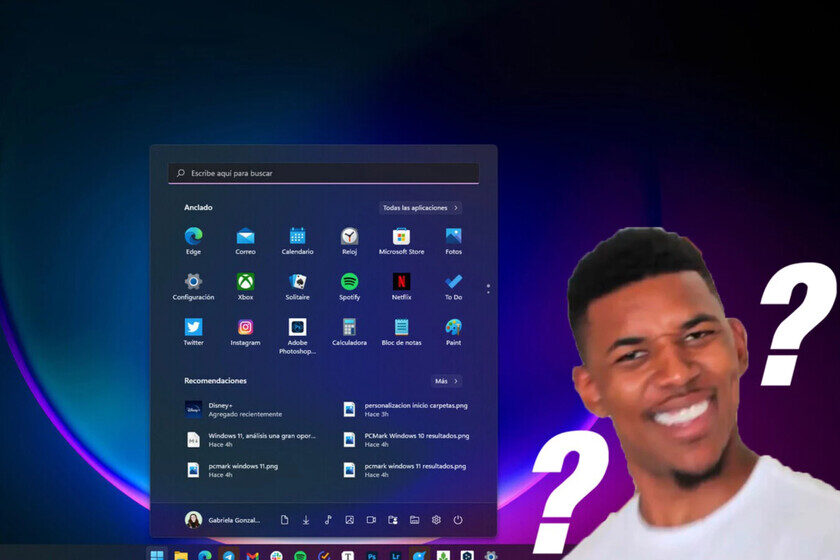840x560 pixels.
Task: Open Microsoft Store from pinned apps
Action: (x=401, y=241)
